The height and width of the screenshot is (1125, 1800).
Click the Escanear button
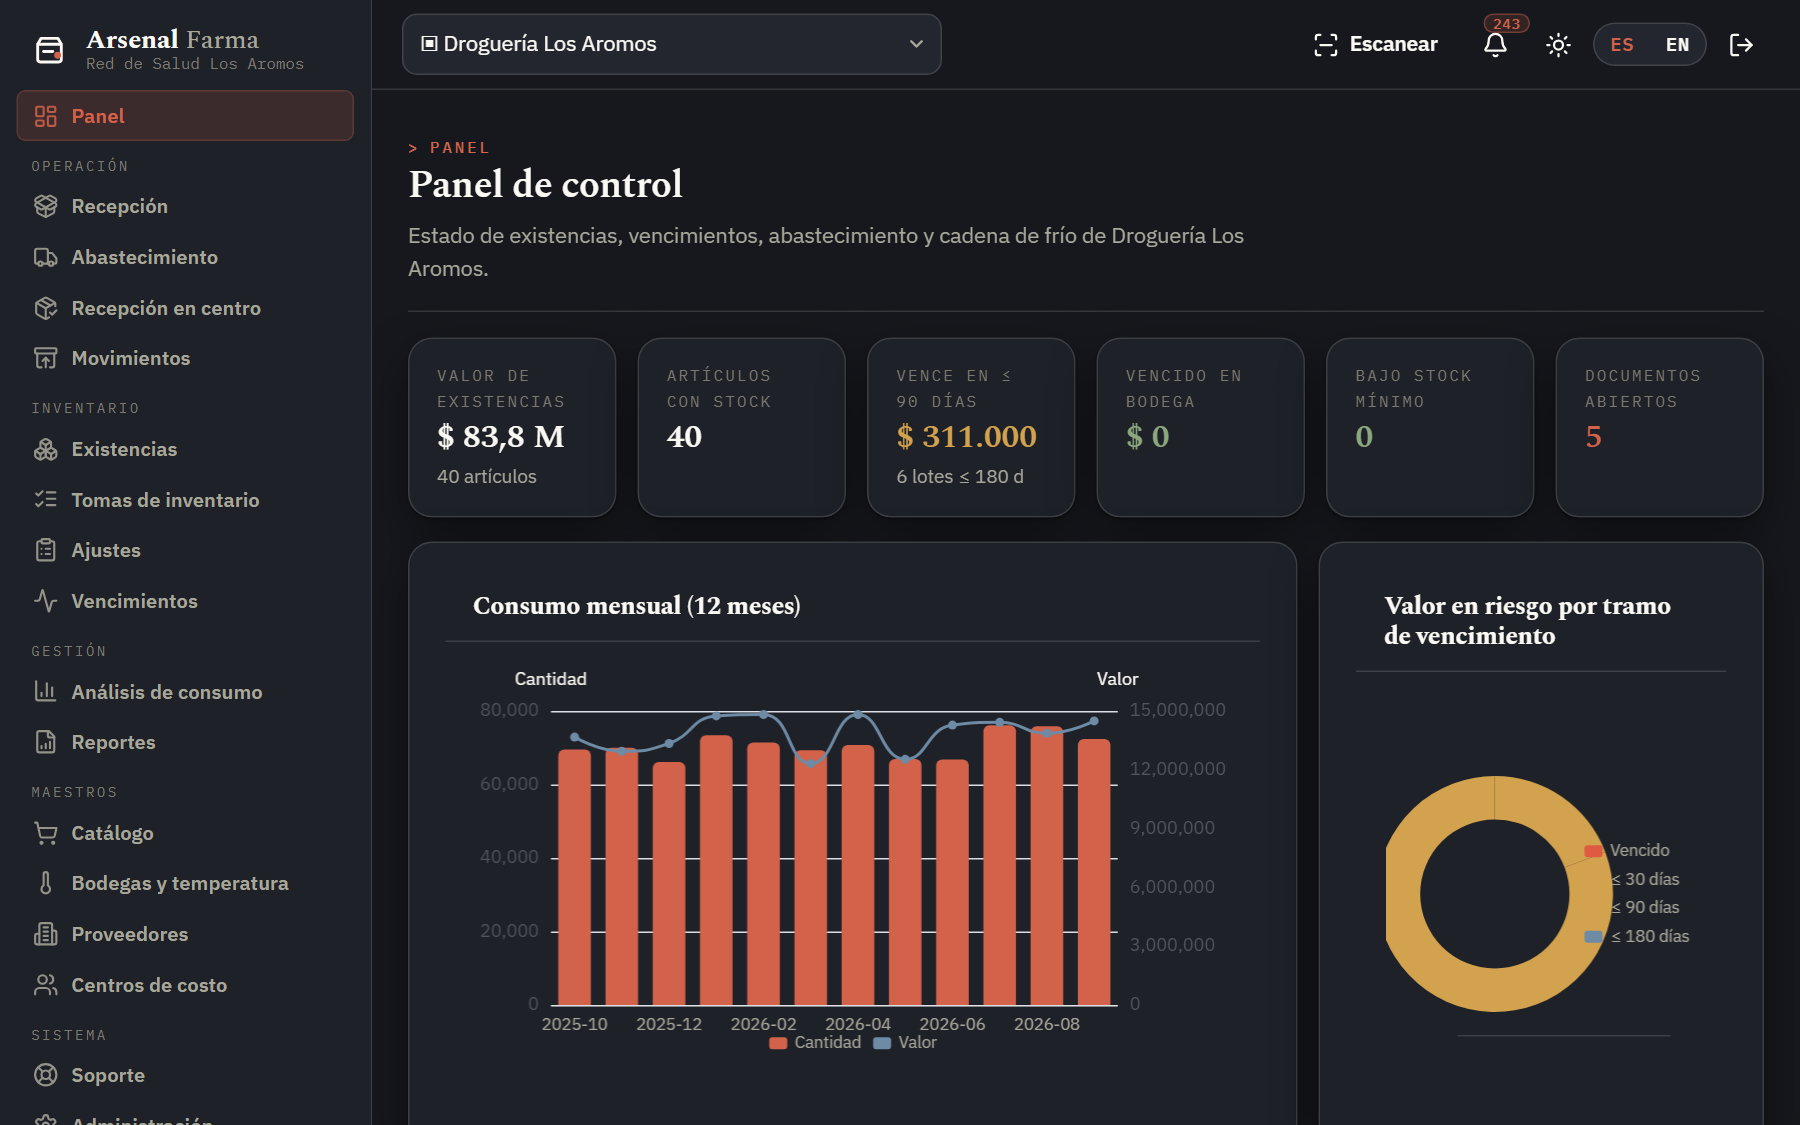click(1375, 44)
